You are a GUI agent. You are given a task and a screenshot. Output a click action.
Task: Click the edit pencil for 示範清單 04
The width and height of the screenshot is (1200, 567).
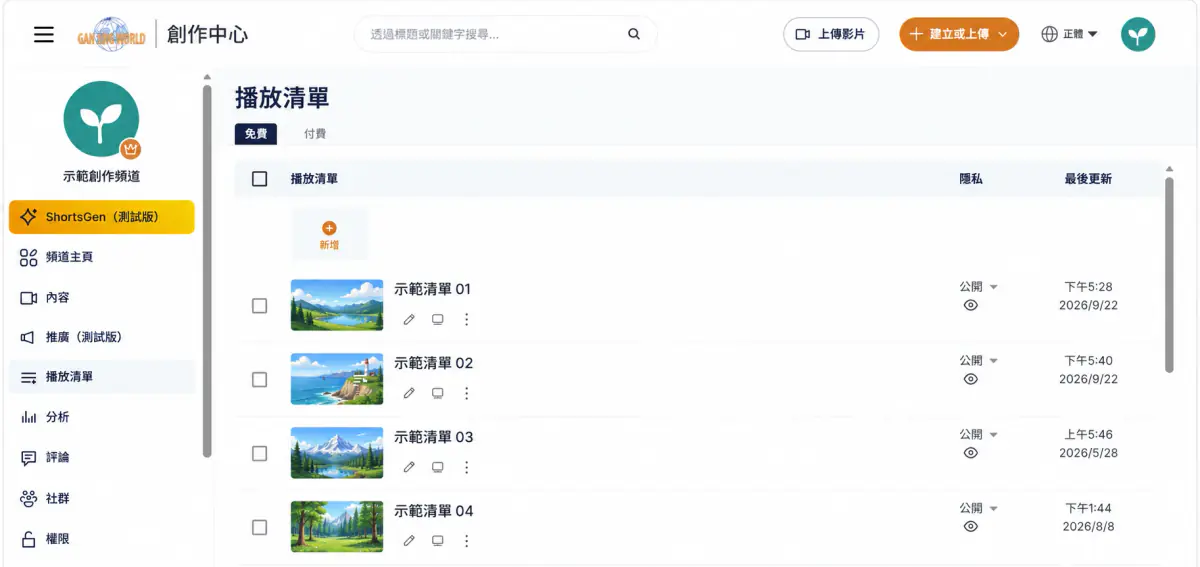(409, 541)
